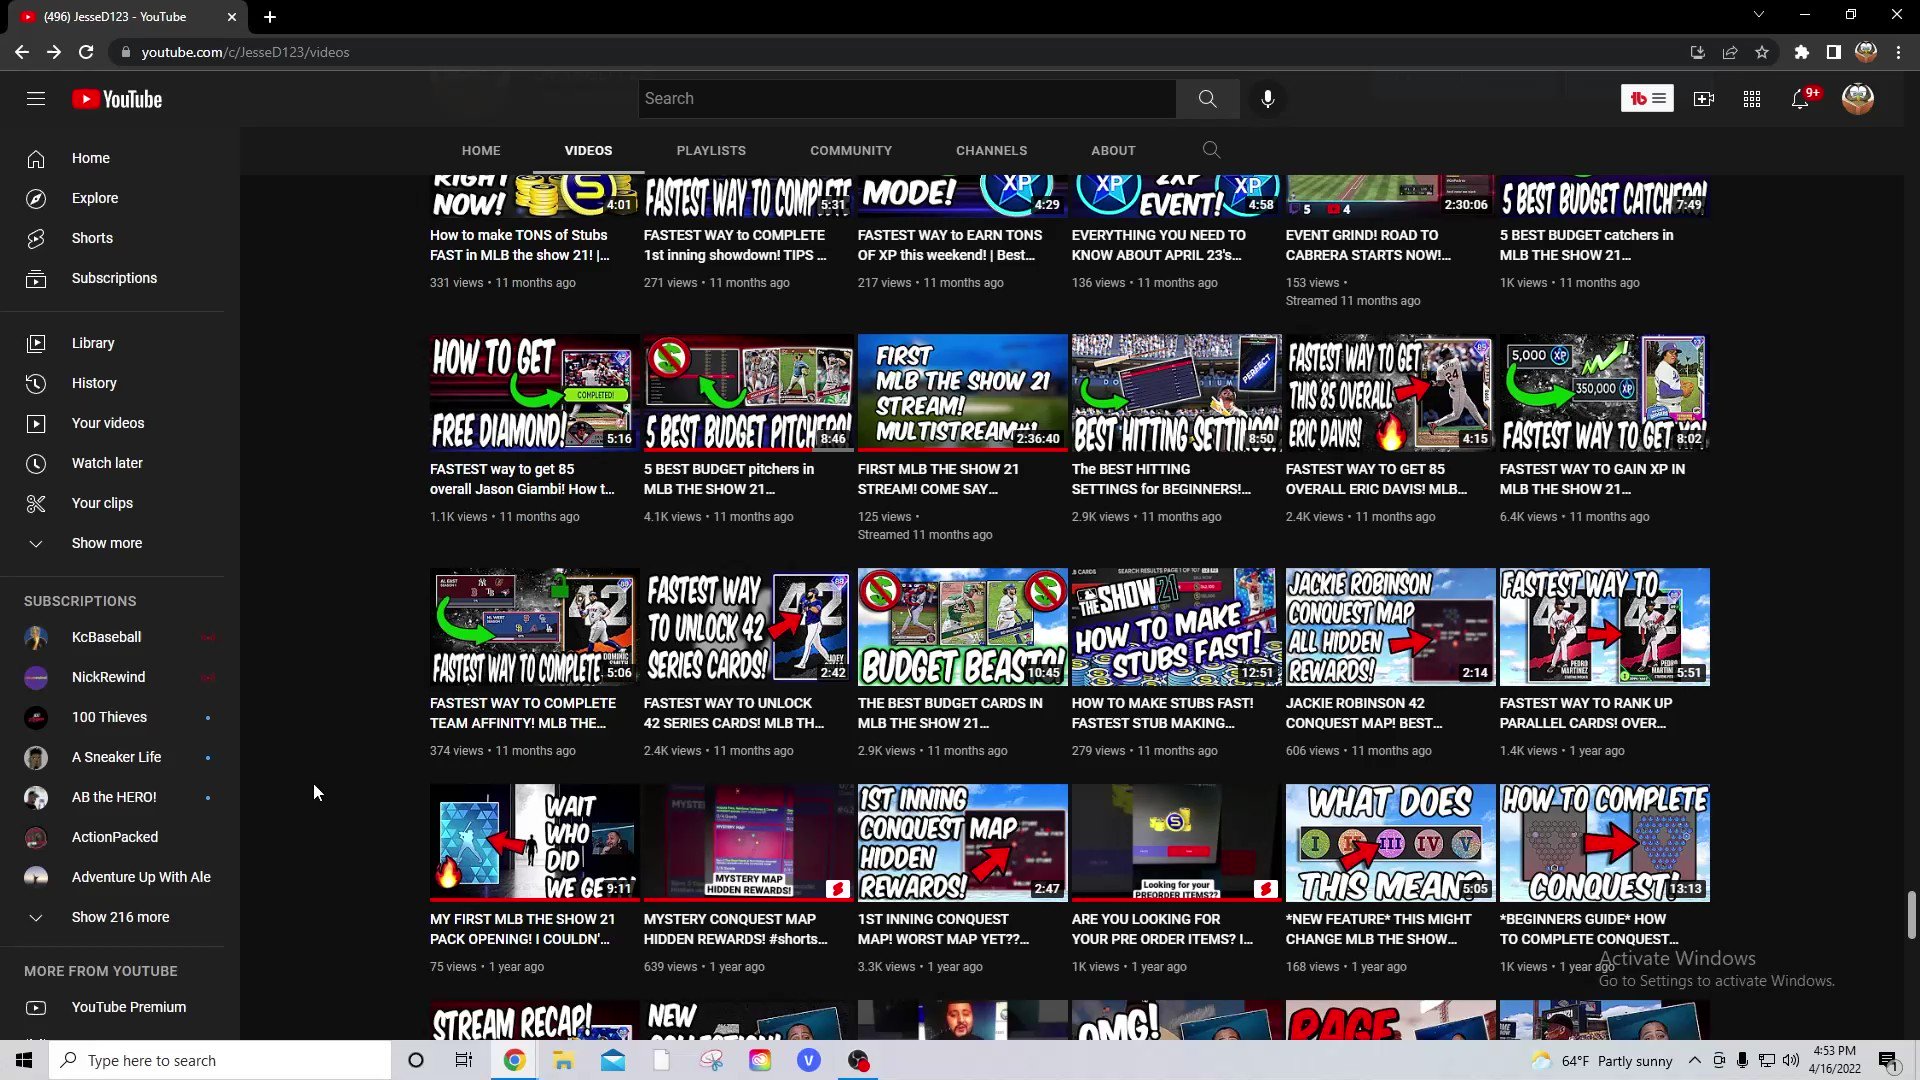The width and height of the screenshot is (1920, 1080).
Task: Open the new browser tab plus button
Action: tap(270, 17)
